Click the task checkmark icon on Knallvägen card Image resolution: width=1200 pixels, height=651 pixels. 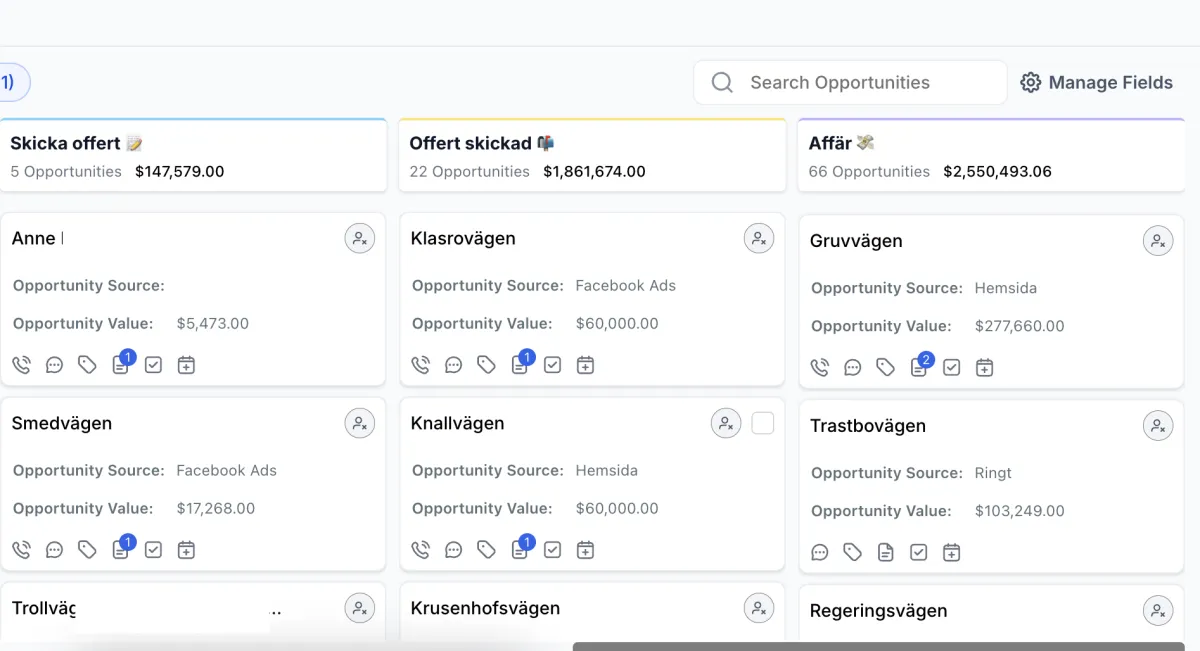click(x=553, y=550)
